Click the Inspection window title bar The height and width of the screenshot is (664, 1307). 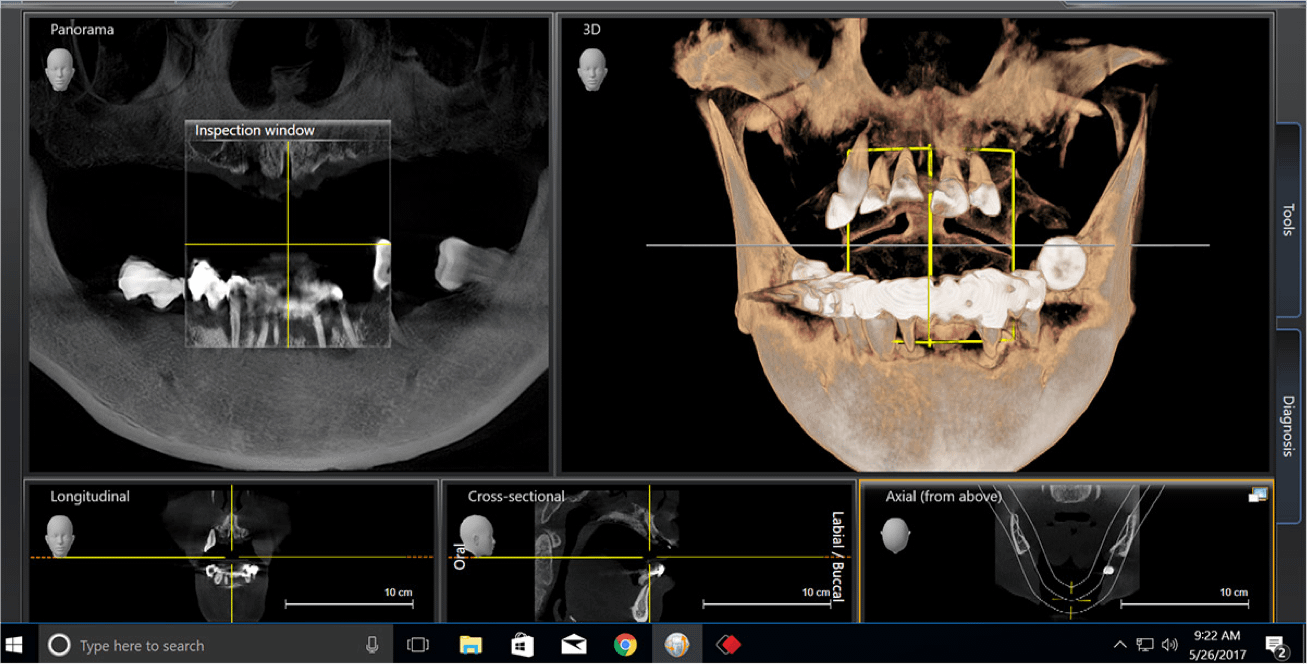point(287,130)
